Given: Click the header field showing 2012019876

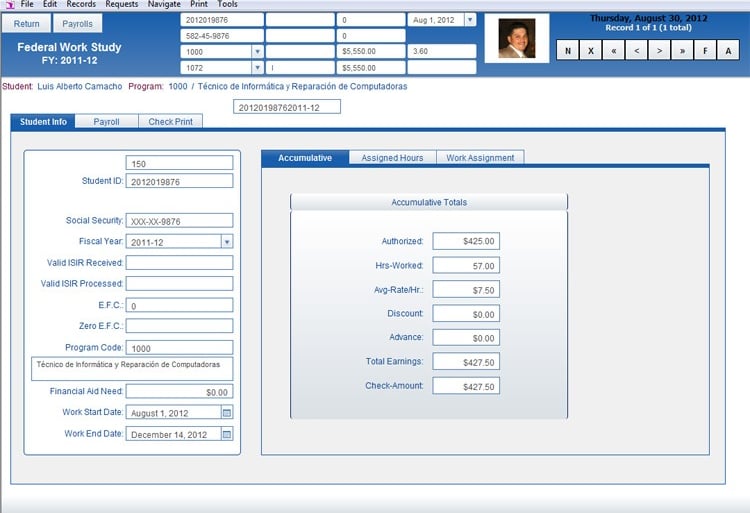Looking at the screenshot, I should [x=222, y=20].
